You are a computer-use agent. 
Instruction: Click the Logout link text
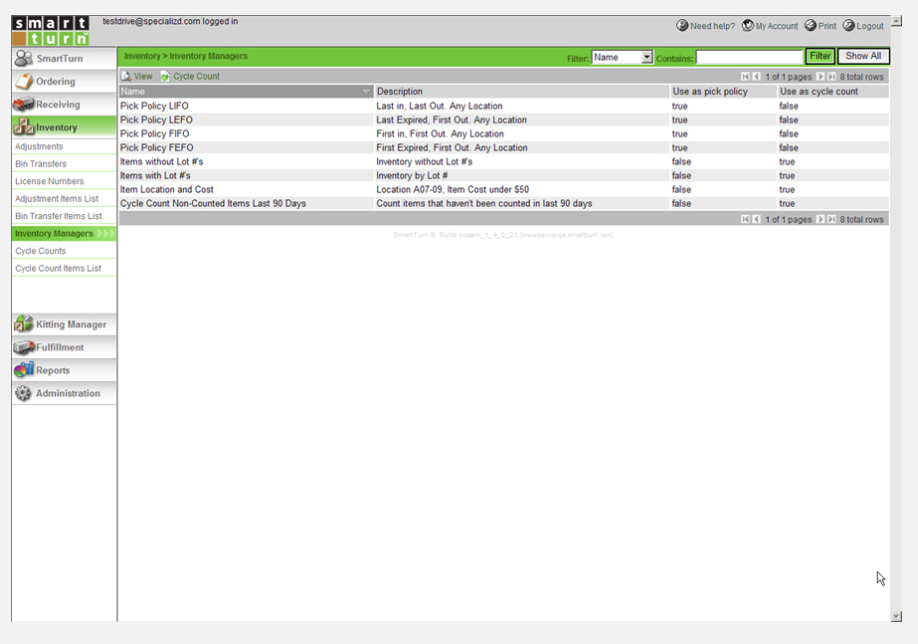(869, 26)
